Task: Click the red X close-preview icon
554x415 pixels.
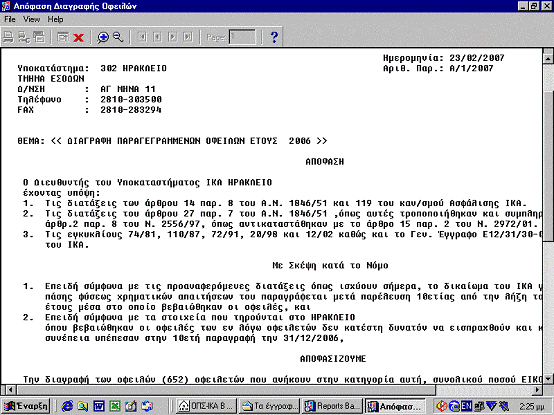Action: [x=78, y=37]
